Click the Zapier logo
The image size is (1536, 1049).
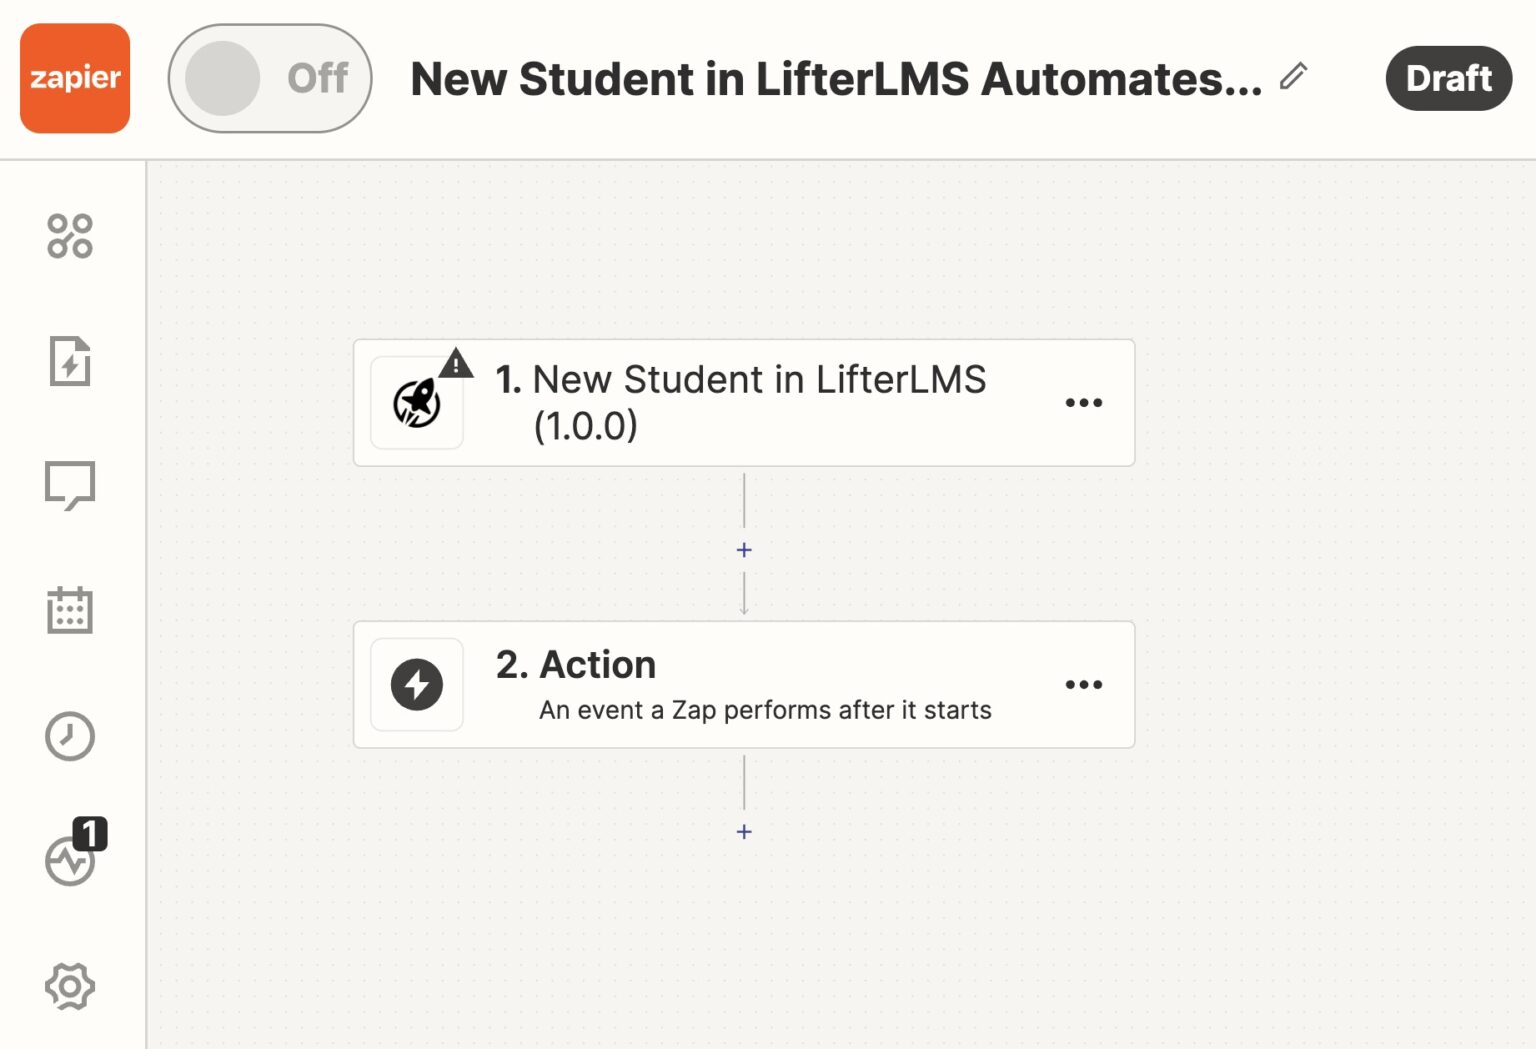point(73,79)
